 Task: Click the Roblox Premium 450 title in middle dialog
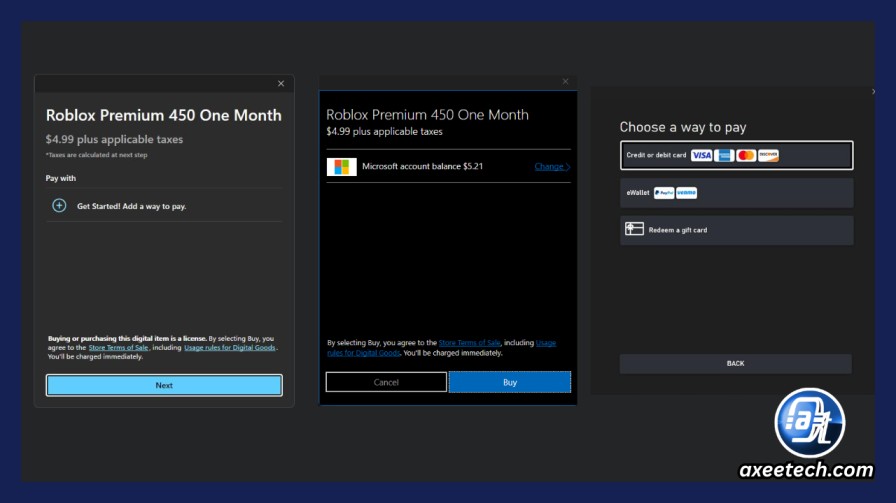427,115
